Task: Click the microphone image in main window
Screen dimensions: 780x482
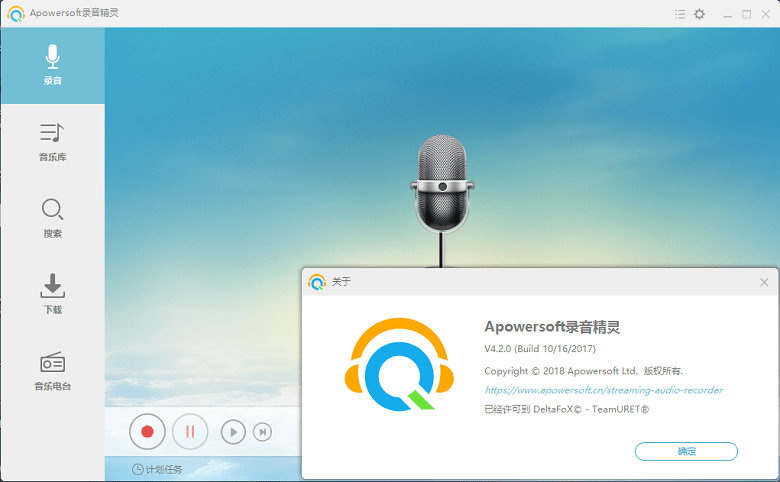Action: 442,199
